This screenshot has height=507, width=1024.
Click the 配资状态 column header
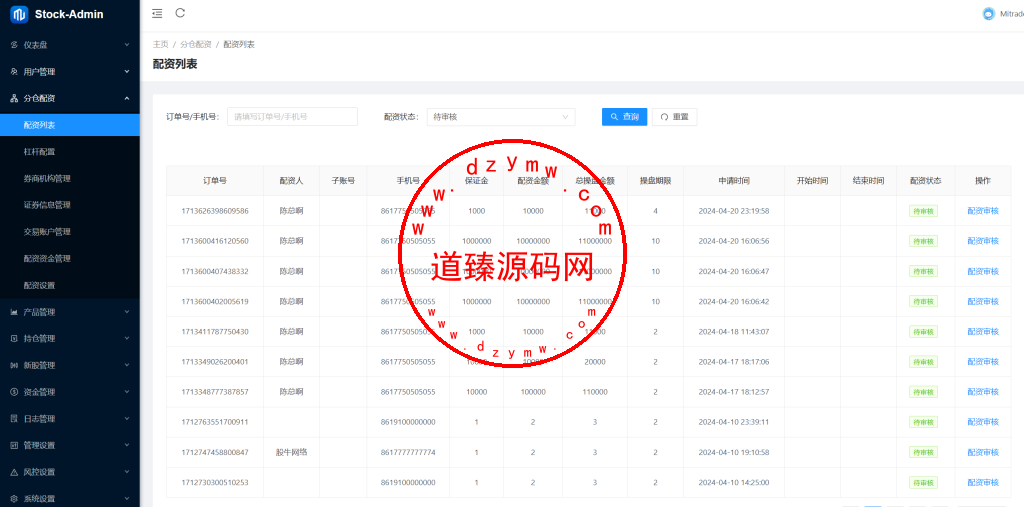click(x=925, y=181)
